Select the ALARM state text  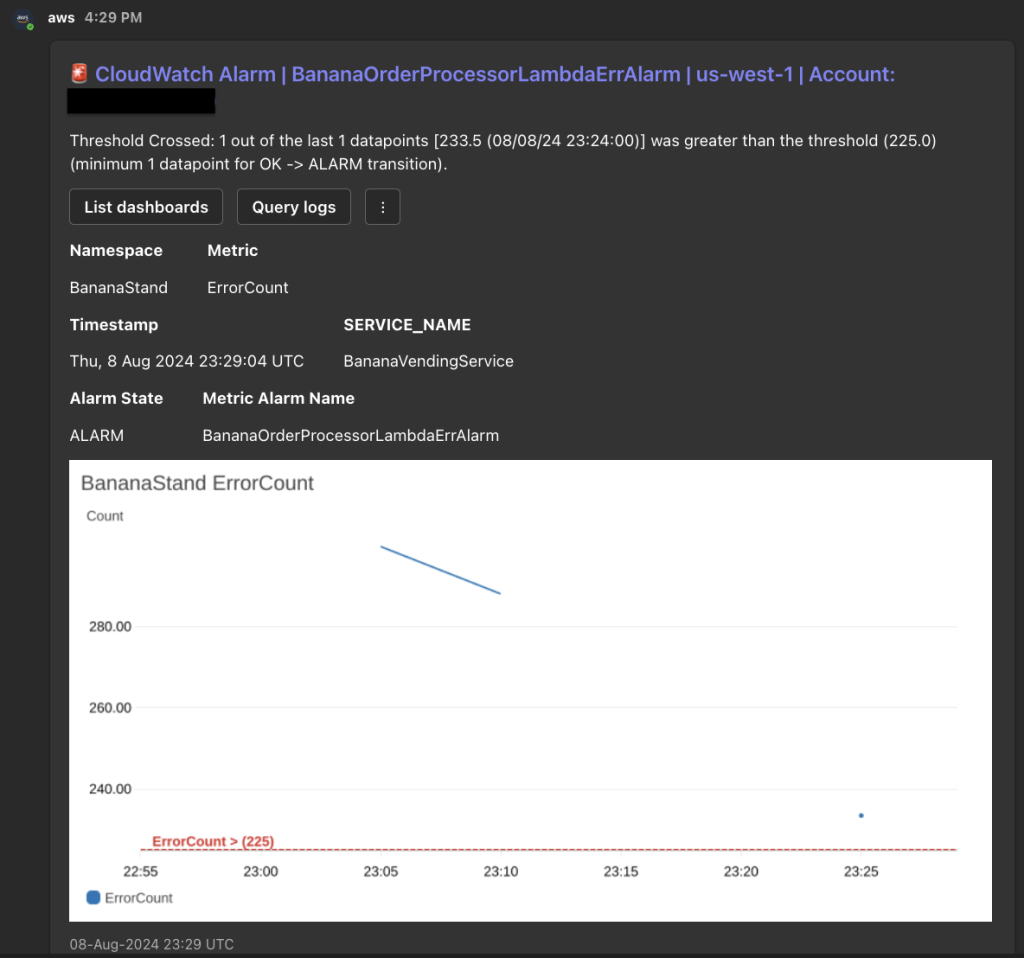click(96, 435)
